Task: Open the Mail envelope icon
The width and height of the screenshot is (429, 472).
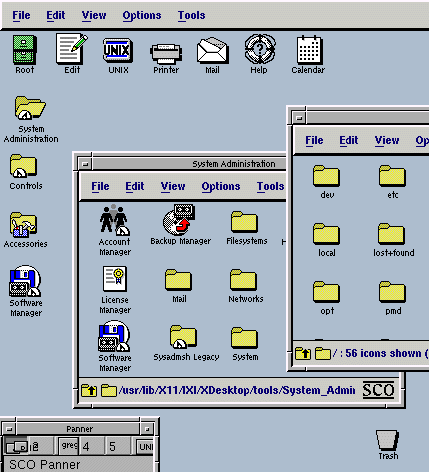Action: click(213, 50)
